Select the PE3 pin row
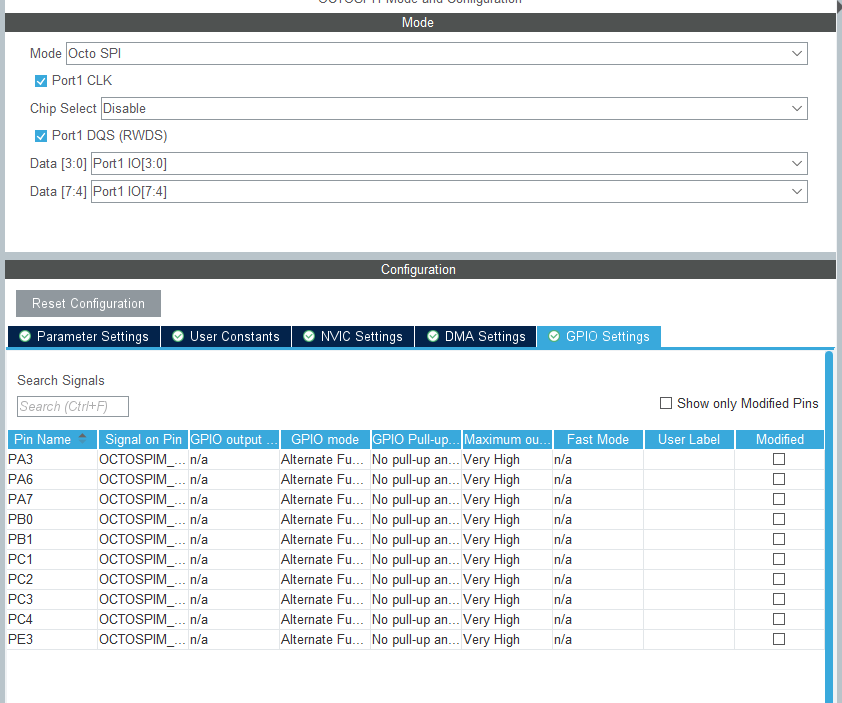Image resolution: width=842 pixels, height=703 pixels. pos(416,640)
